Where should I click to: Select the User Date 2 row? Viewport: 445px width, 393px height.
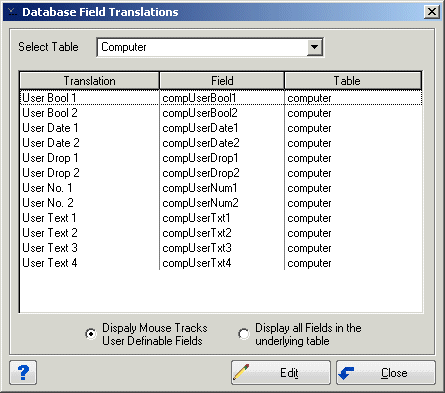(x=221, y=143)
